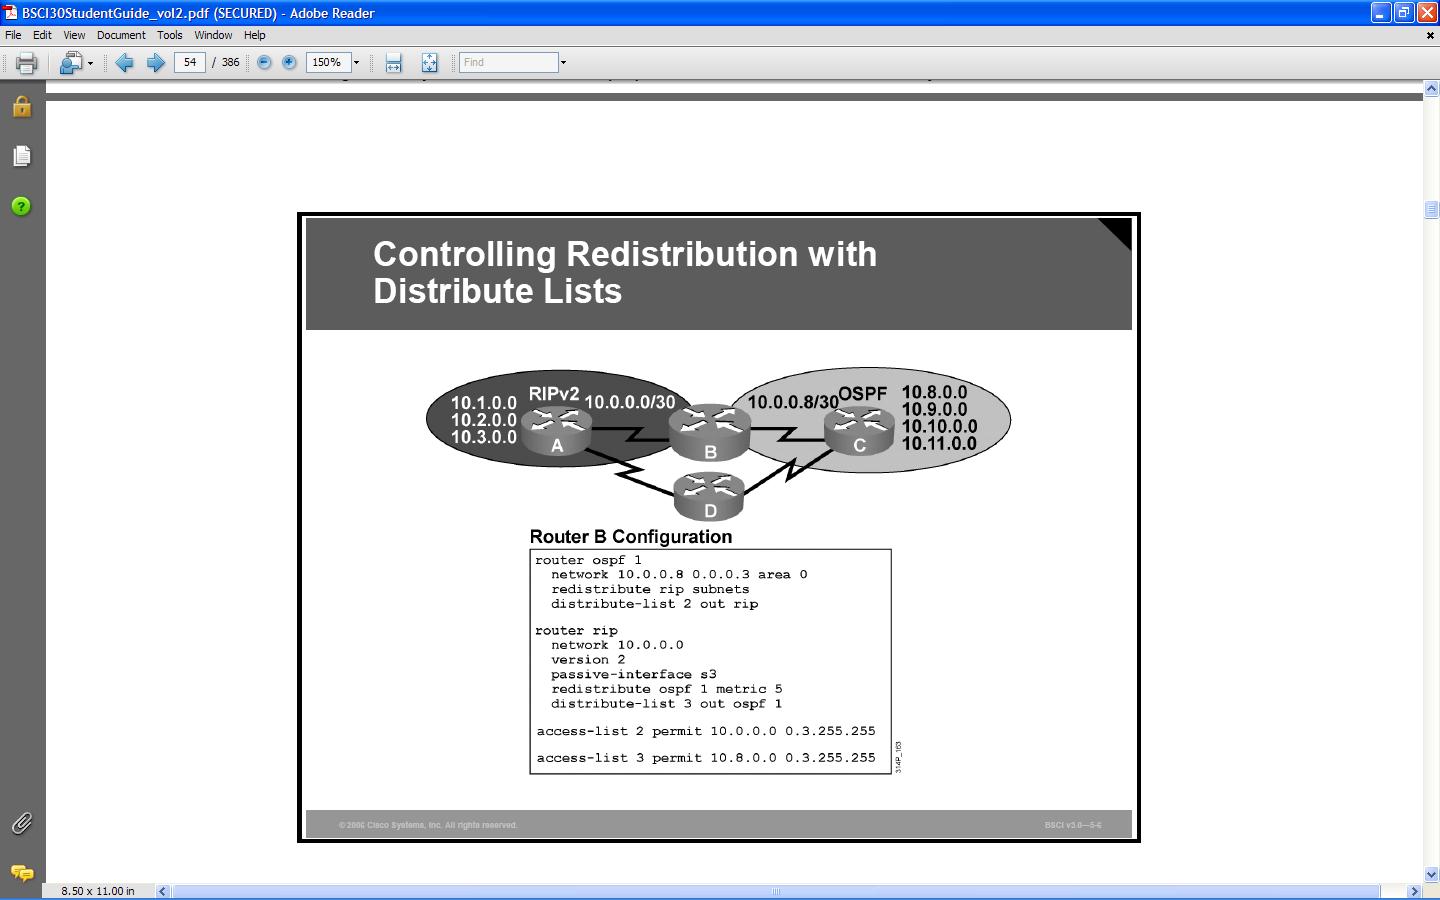Advance to next page with right arrow
This screenshot has height=900, width=1440.
[156, 63]
